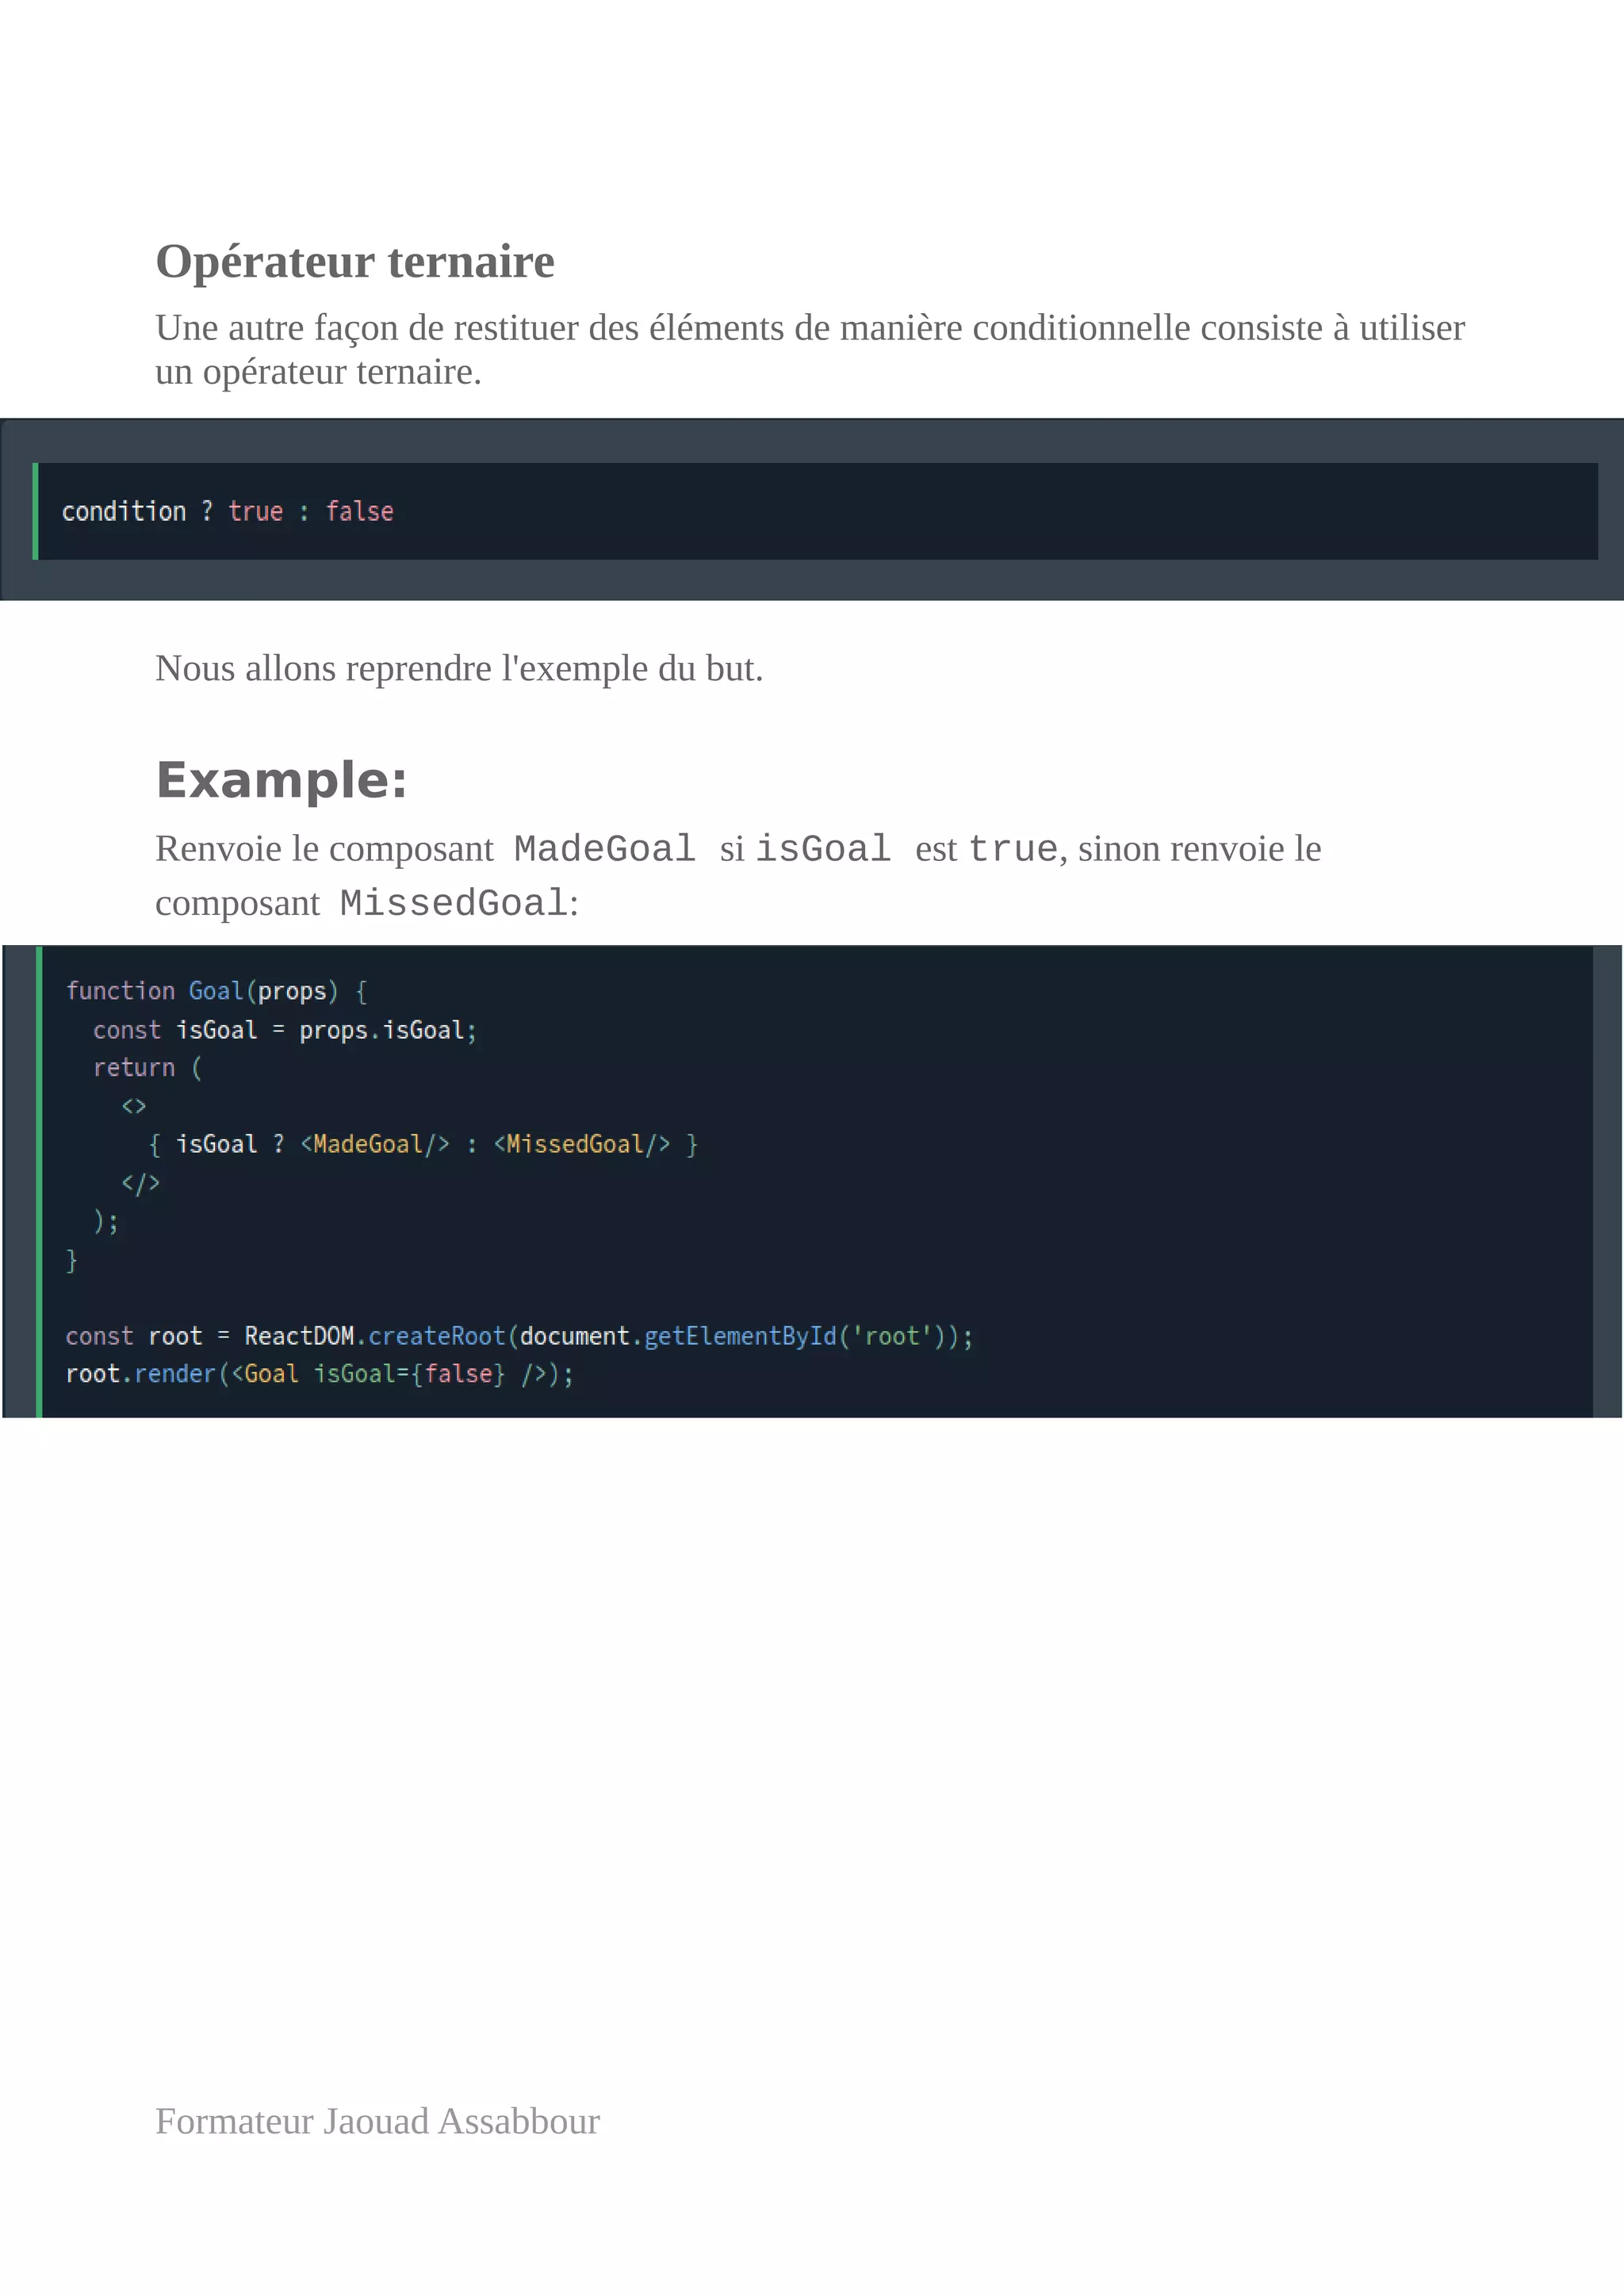Click the closing fragment tag '</>'
The height and width of the screenshot is (2296, 1624).
point(140,1183)
